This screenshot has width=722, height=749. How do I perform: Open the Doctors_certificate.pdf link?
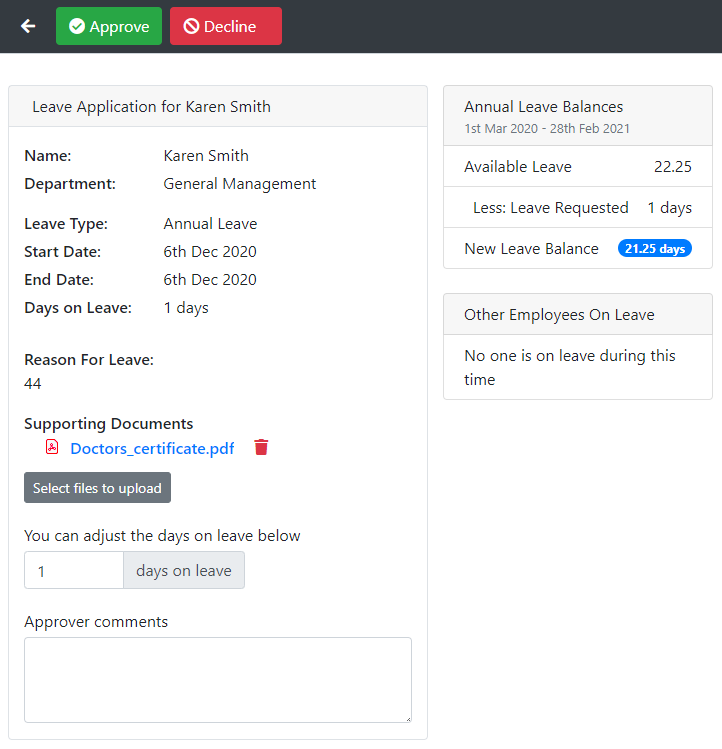click(152, 448)
